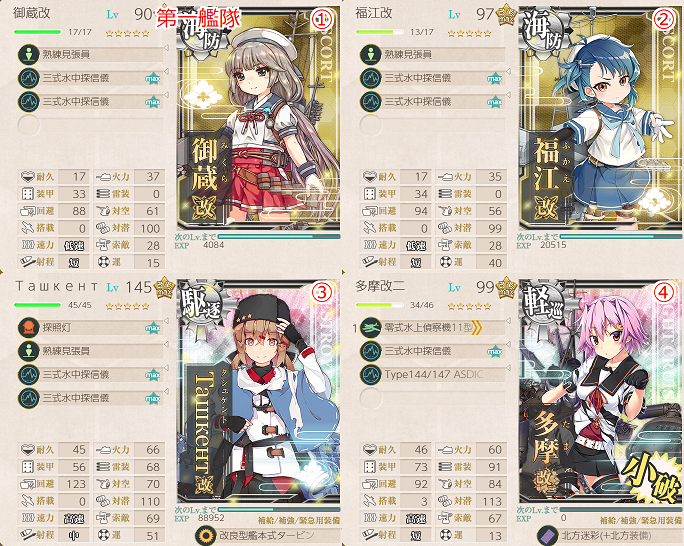Expand the arrow beside Ташкент's 探照灯 slot
This screenshot has height=546, width=684.
point(166,321)
